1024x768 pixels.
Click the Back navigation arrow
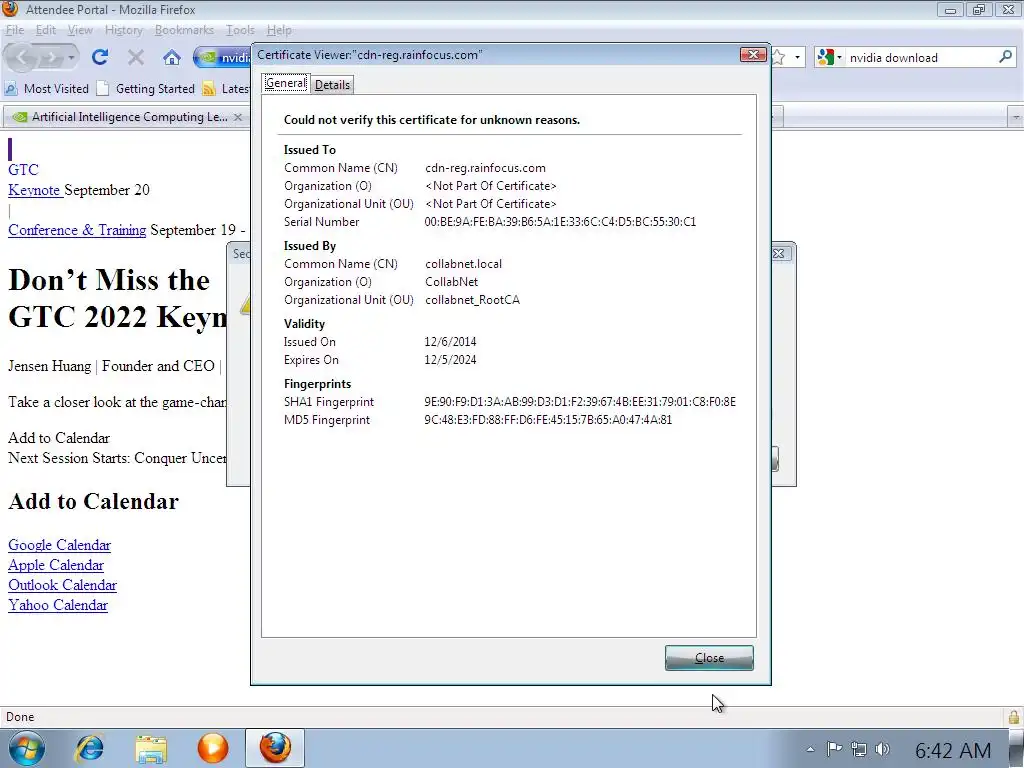click(22, 57)
